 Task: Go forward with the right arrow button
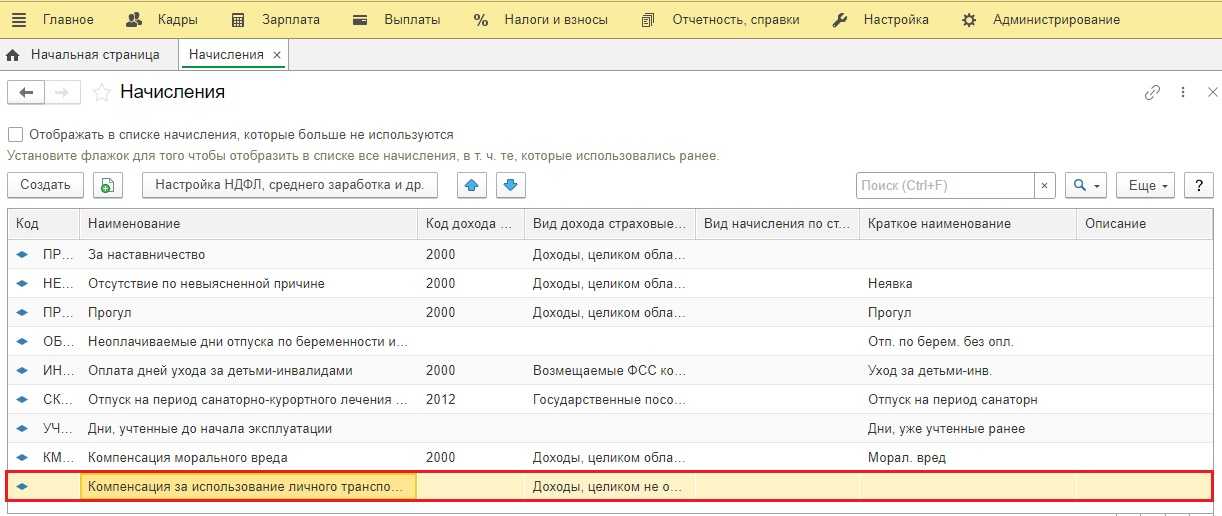click(62, 92)
